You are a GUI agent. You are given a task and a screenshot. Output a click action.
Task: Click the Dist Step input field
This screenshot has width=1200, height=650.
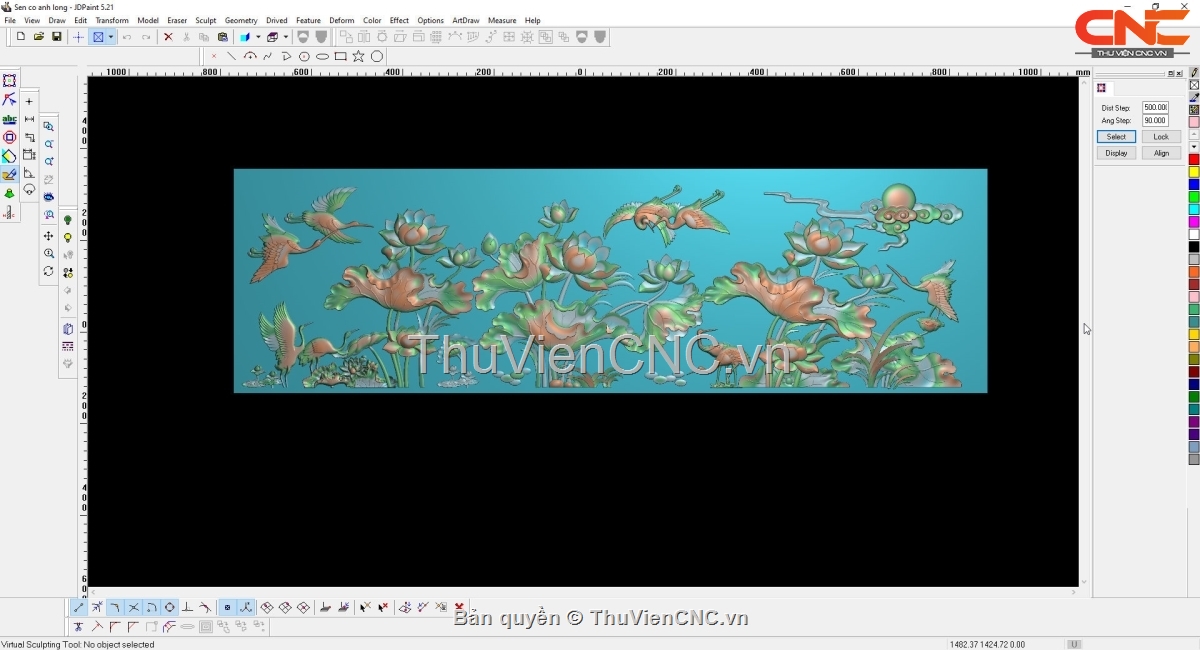(x=1155, y=108)
